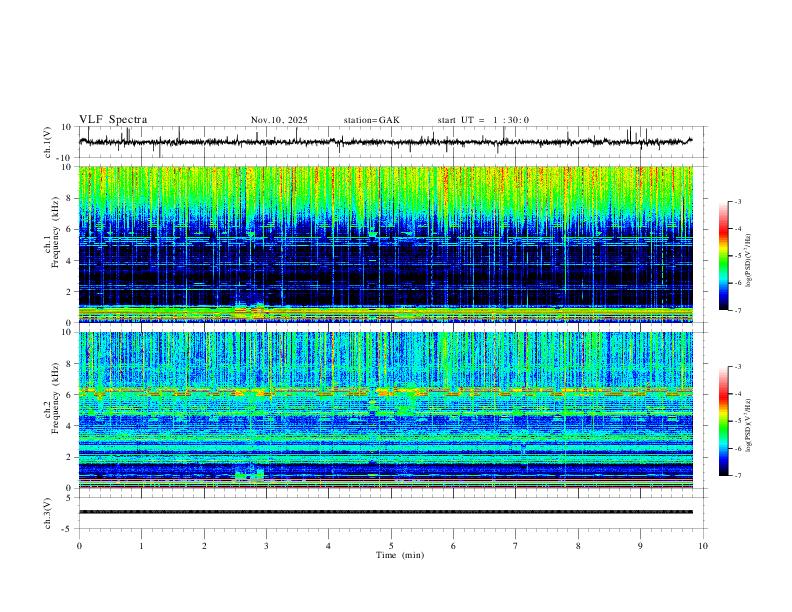Click the "4" kHz tick on ch.1 frequency axis

point(69,261)
